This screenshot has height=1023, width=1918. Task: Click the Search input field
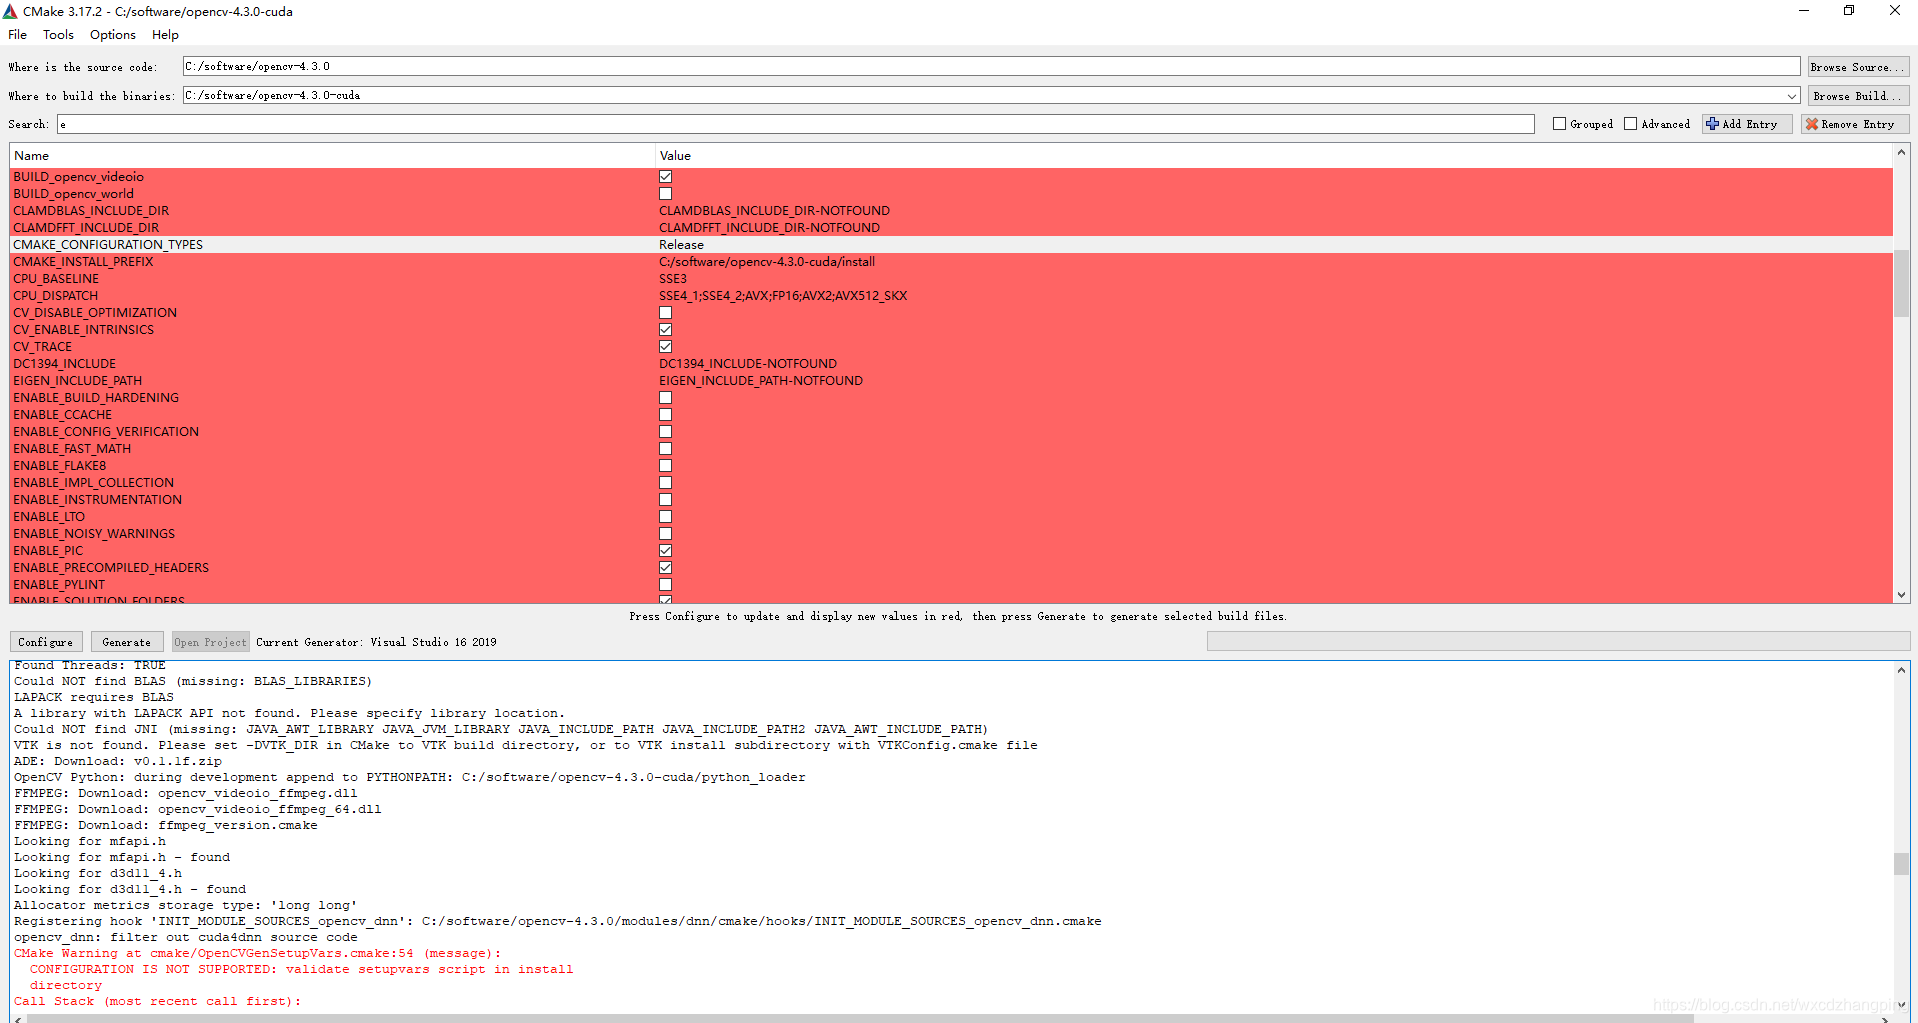796,124
